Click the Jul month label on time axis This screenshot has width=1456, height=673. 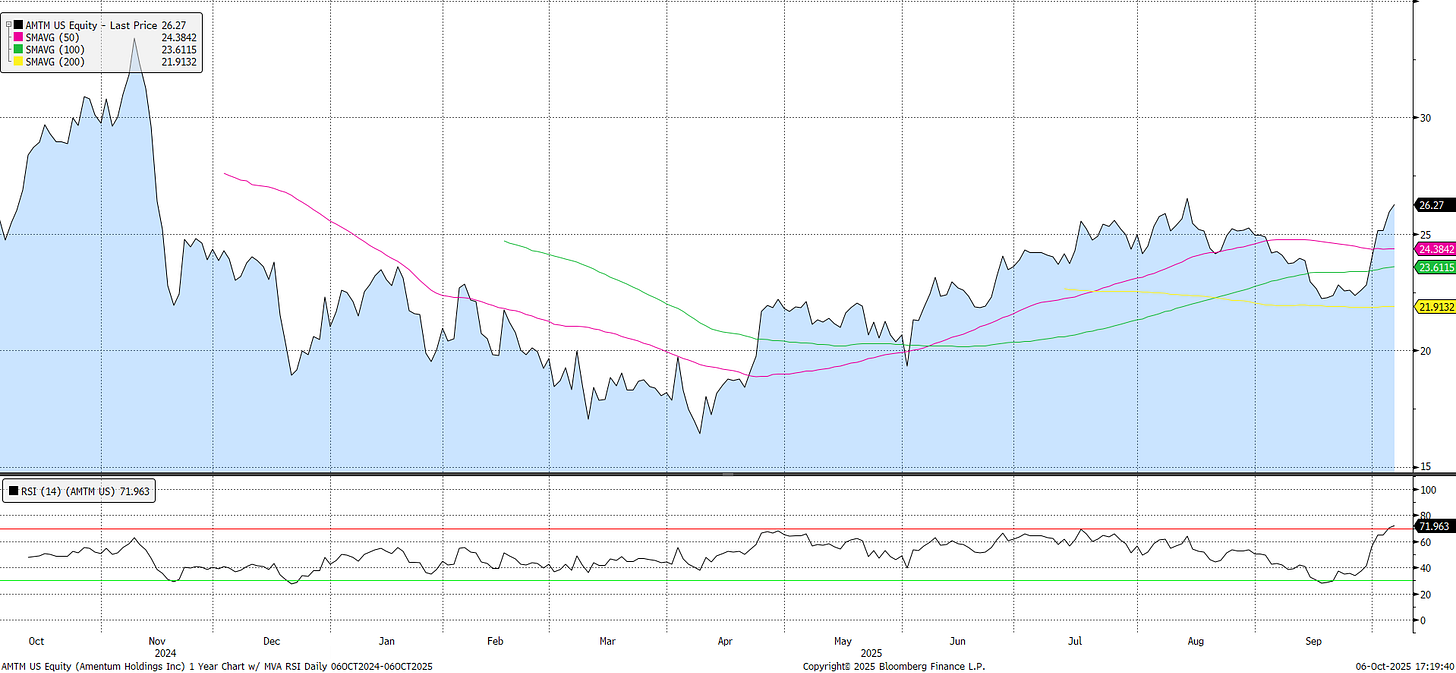pos(1076,639)
